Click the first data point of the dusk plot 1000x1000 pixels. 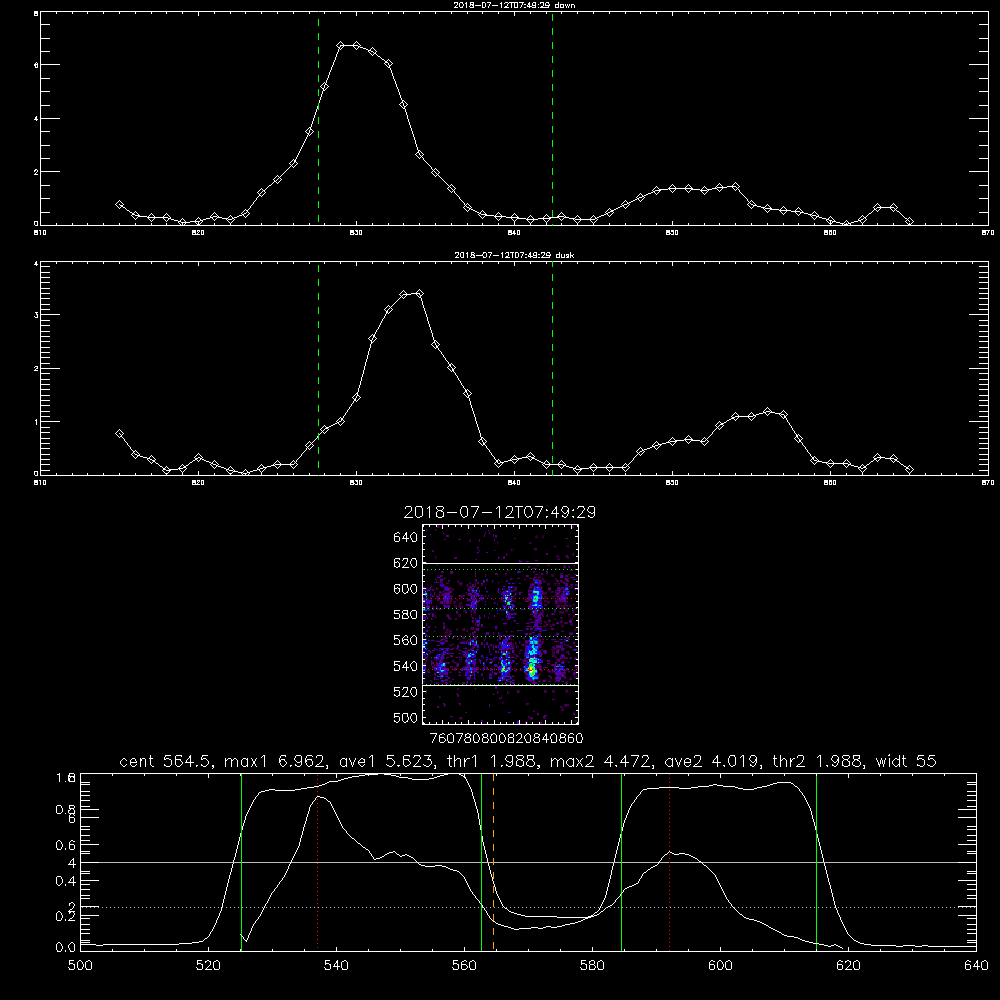click(x=119, y=434)
